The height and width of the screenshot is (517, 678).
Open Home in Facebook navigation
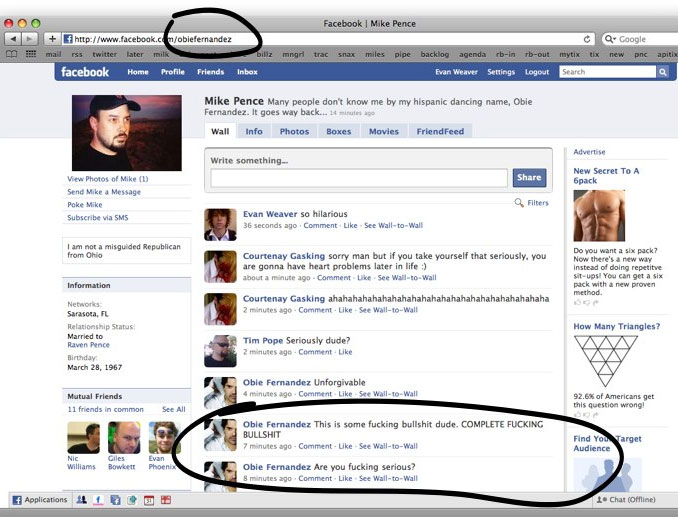(x=138, y=72)
